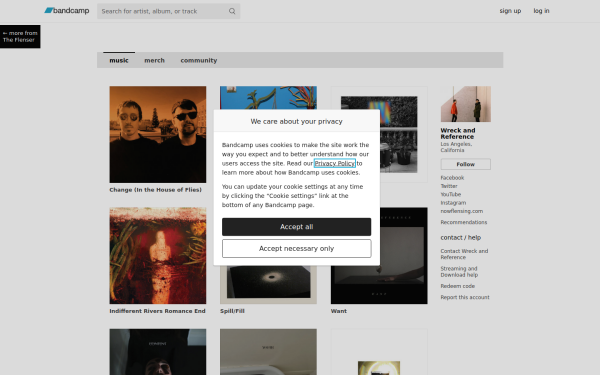Open the Facebook link
This screenshot has width=600, height=375.
pyautogui.click(x=452, y=178)
